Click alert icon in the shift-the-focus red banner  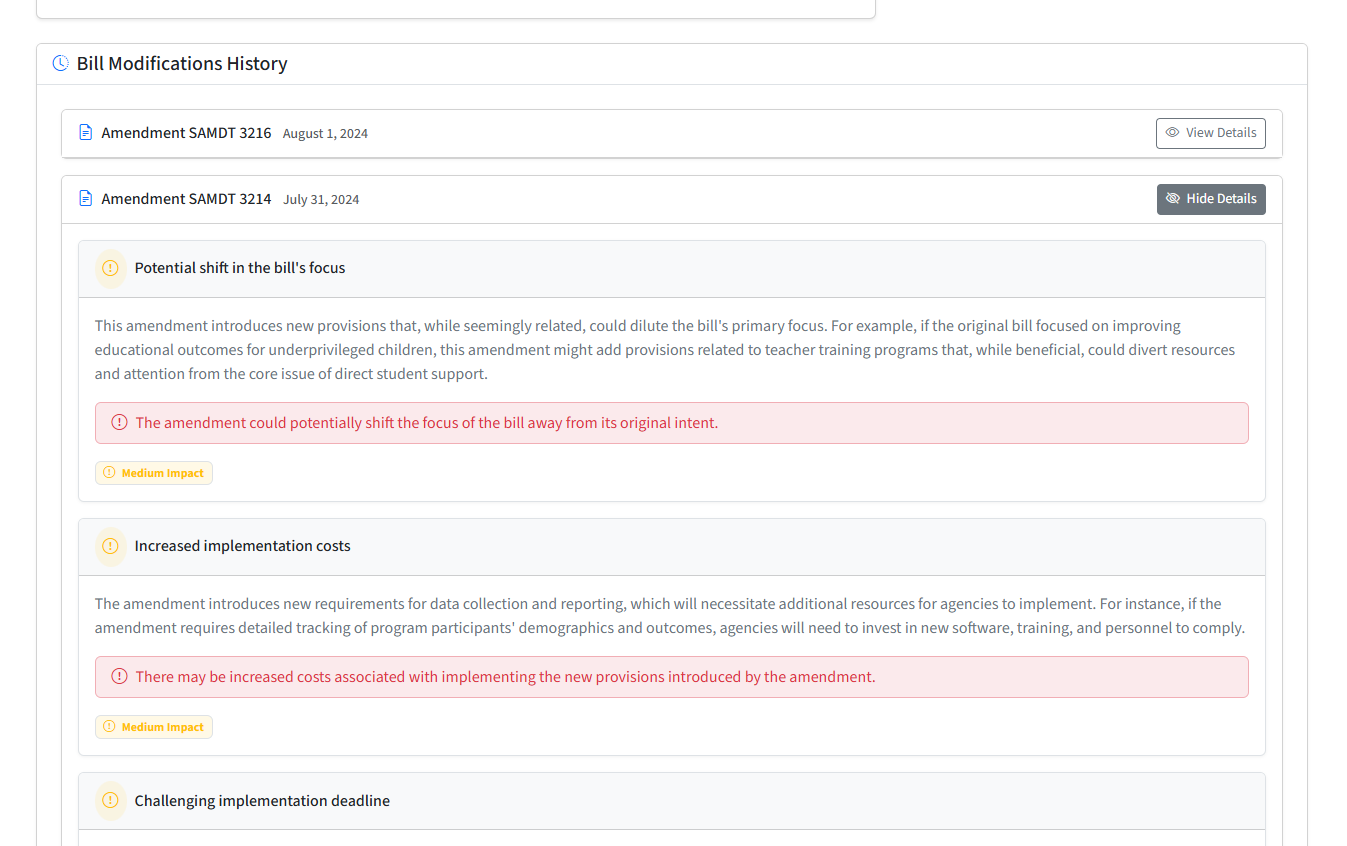[x=120, y=422]
